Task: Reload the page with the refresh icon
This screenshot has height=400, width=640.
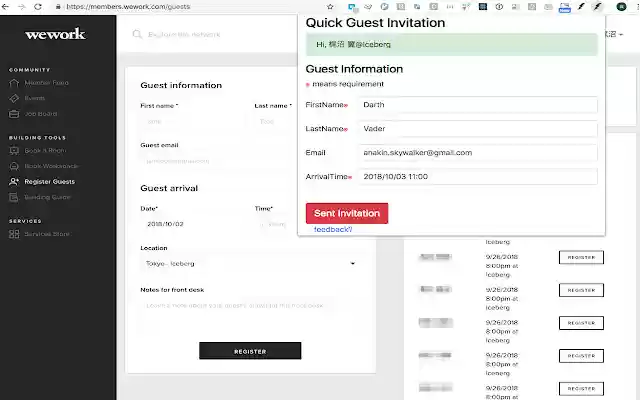Action: pos(38,7)
